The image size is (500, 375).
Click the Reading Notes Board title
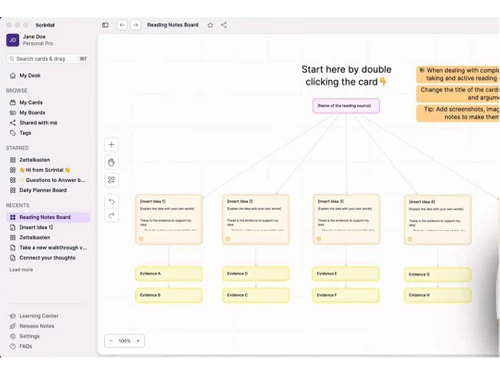173,25
